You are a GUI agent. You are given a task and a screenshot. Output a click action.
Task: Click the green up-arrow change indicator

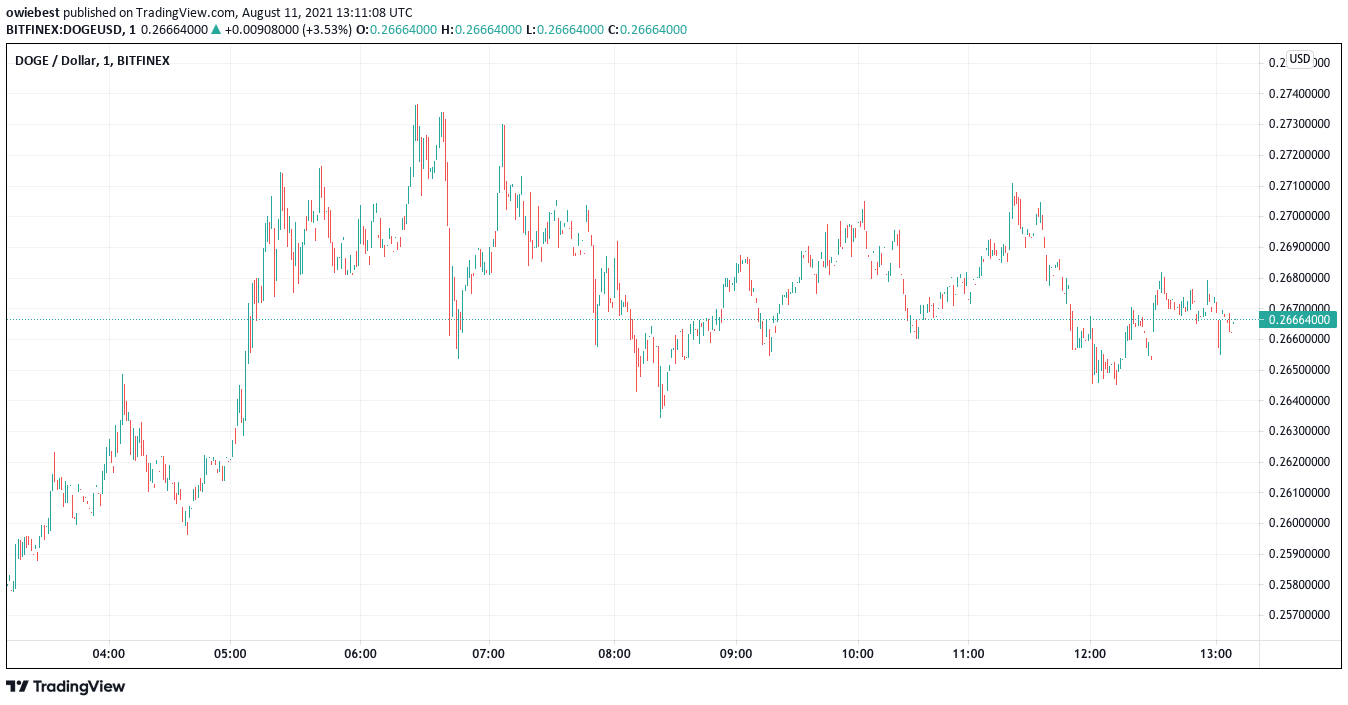pyautogui.click(x=215, y=30)
